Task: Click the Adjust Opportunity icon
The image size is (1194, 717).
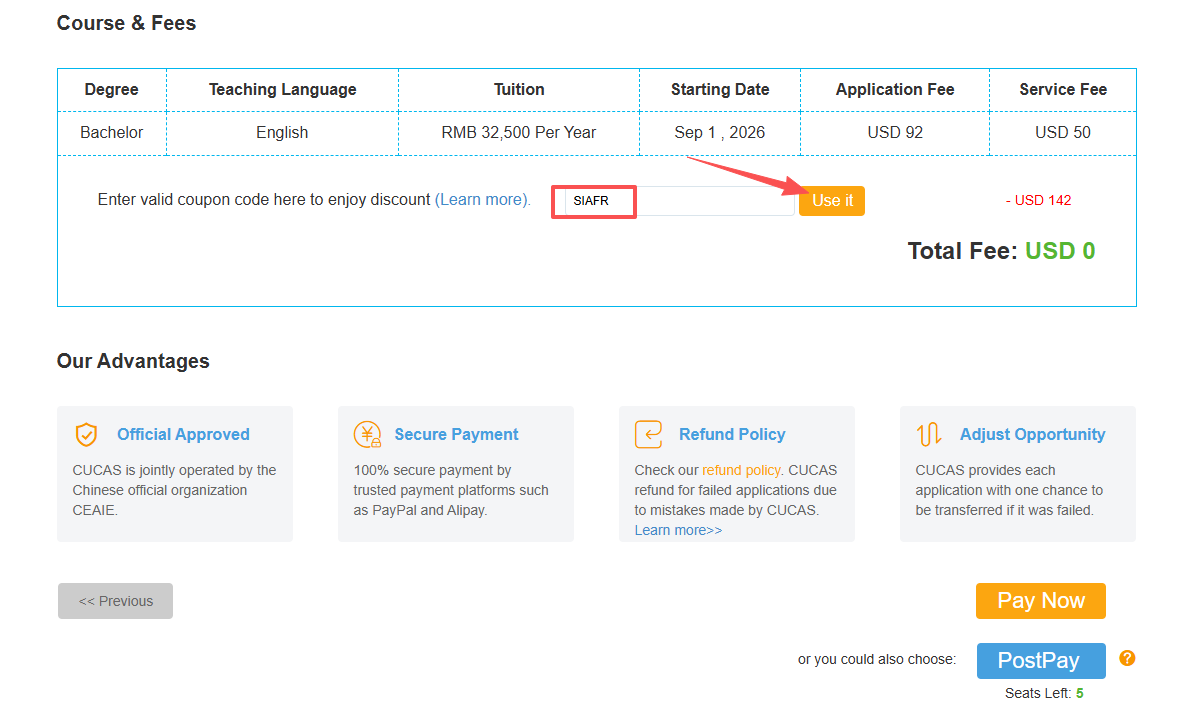Action: 929,435
